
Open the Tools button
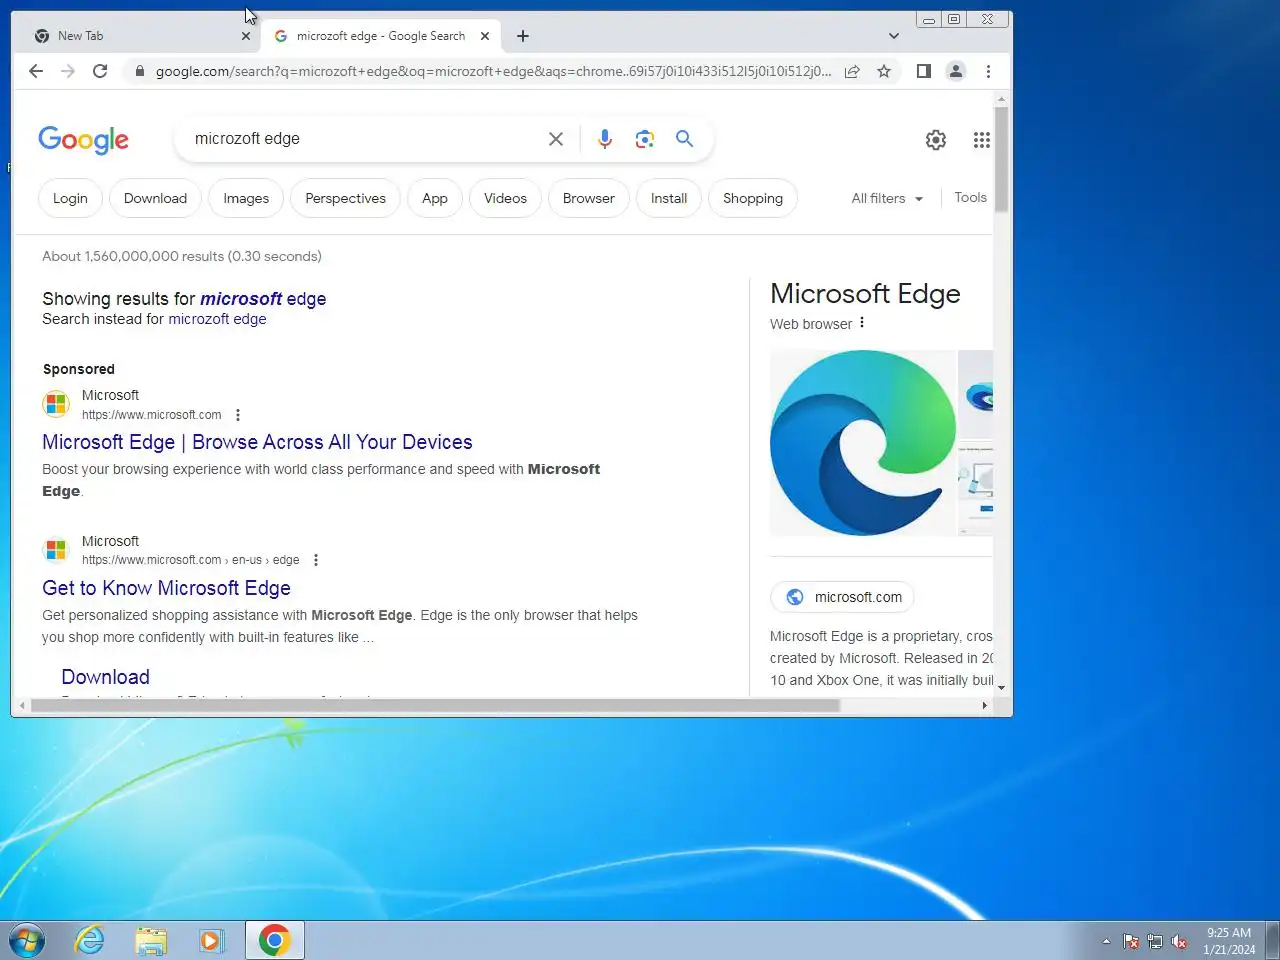[x=970, y=197]
